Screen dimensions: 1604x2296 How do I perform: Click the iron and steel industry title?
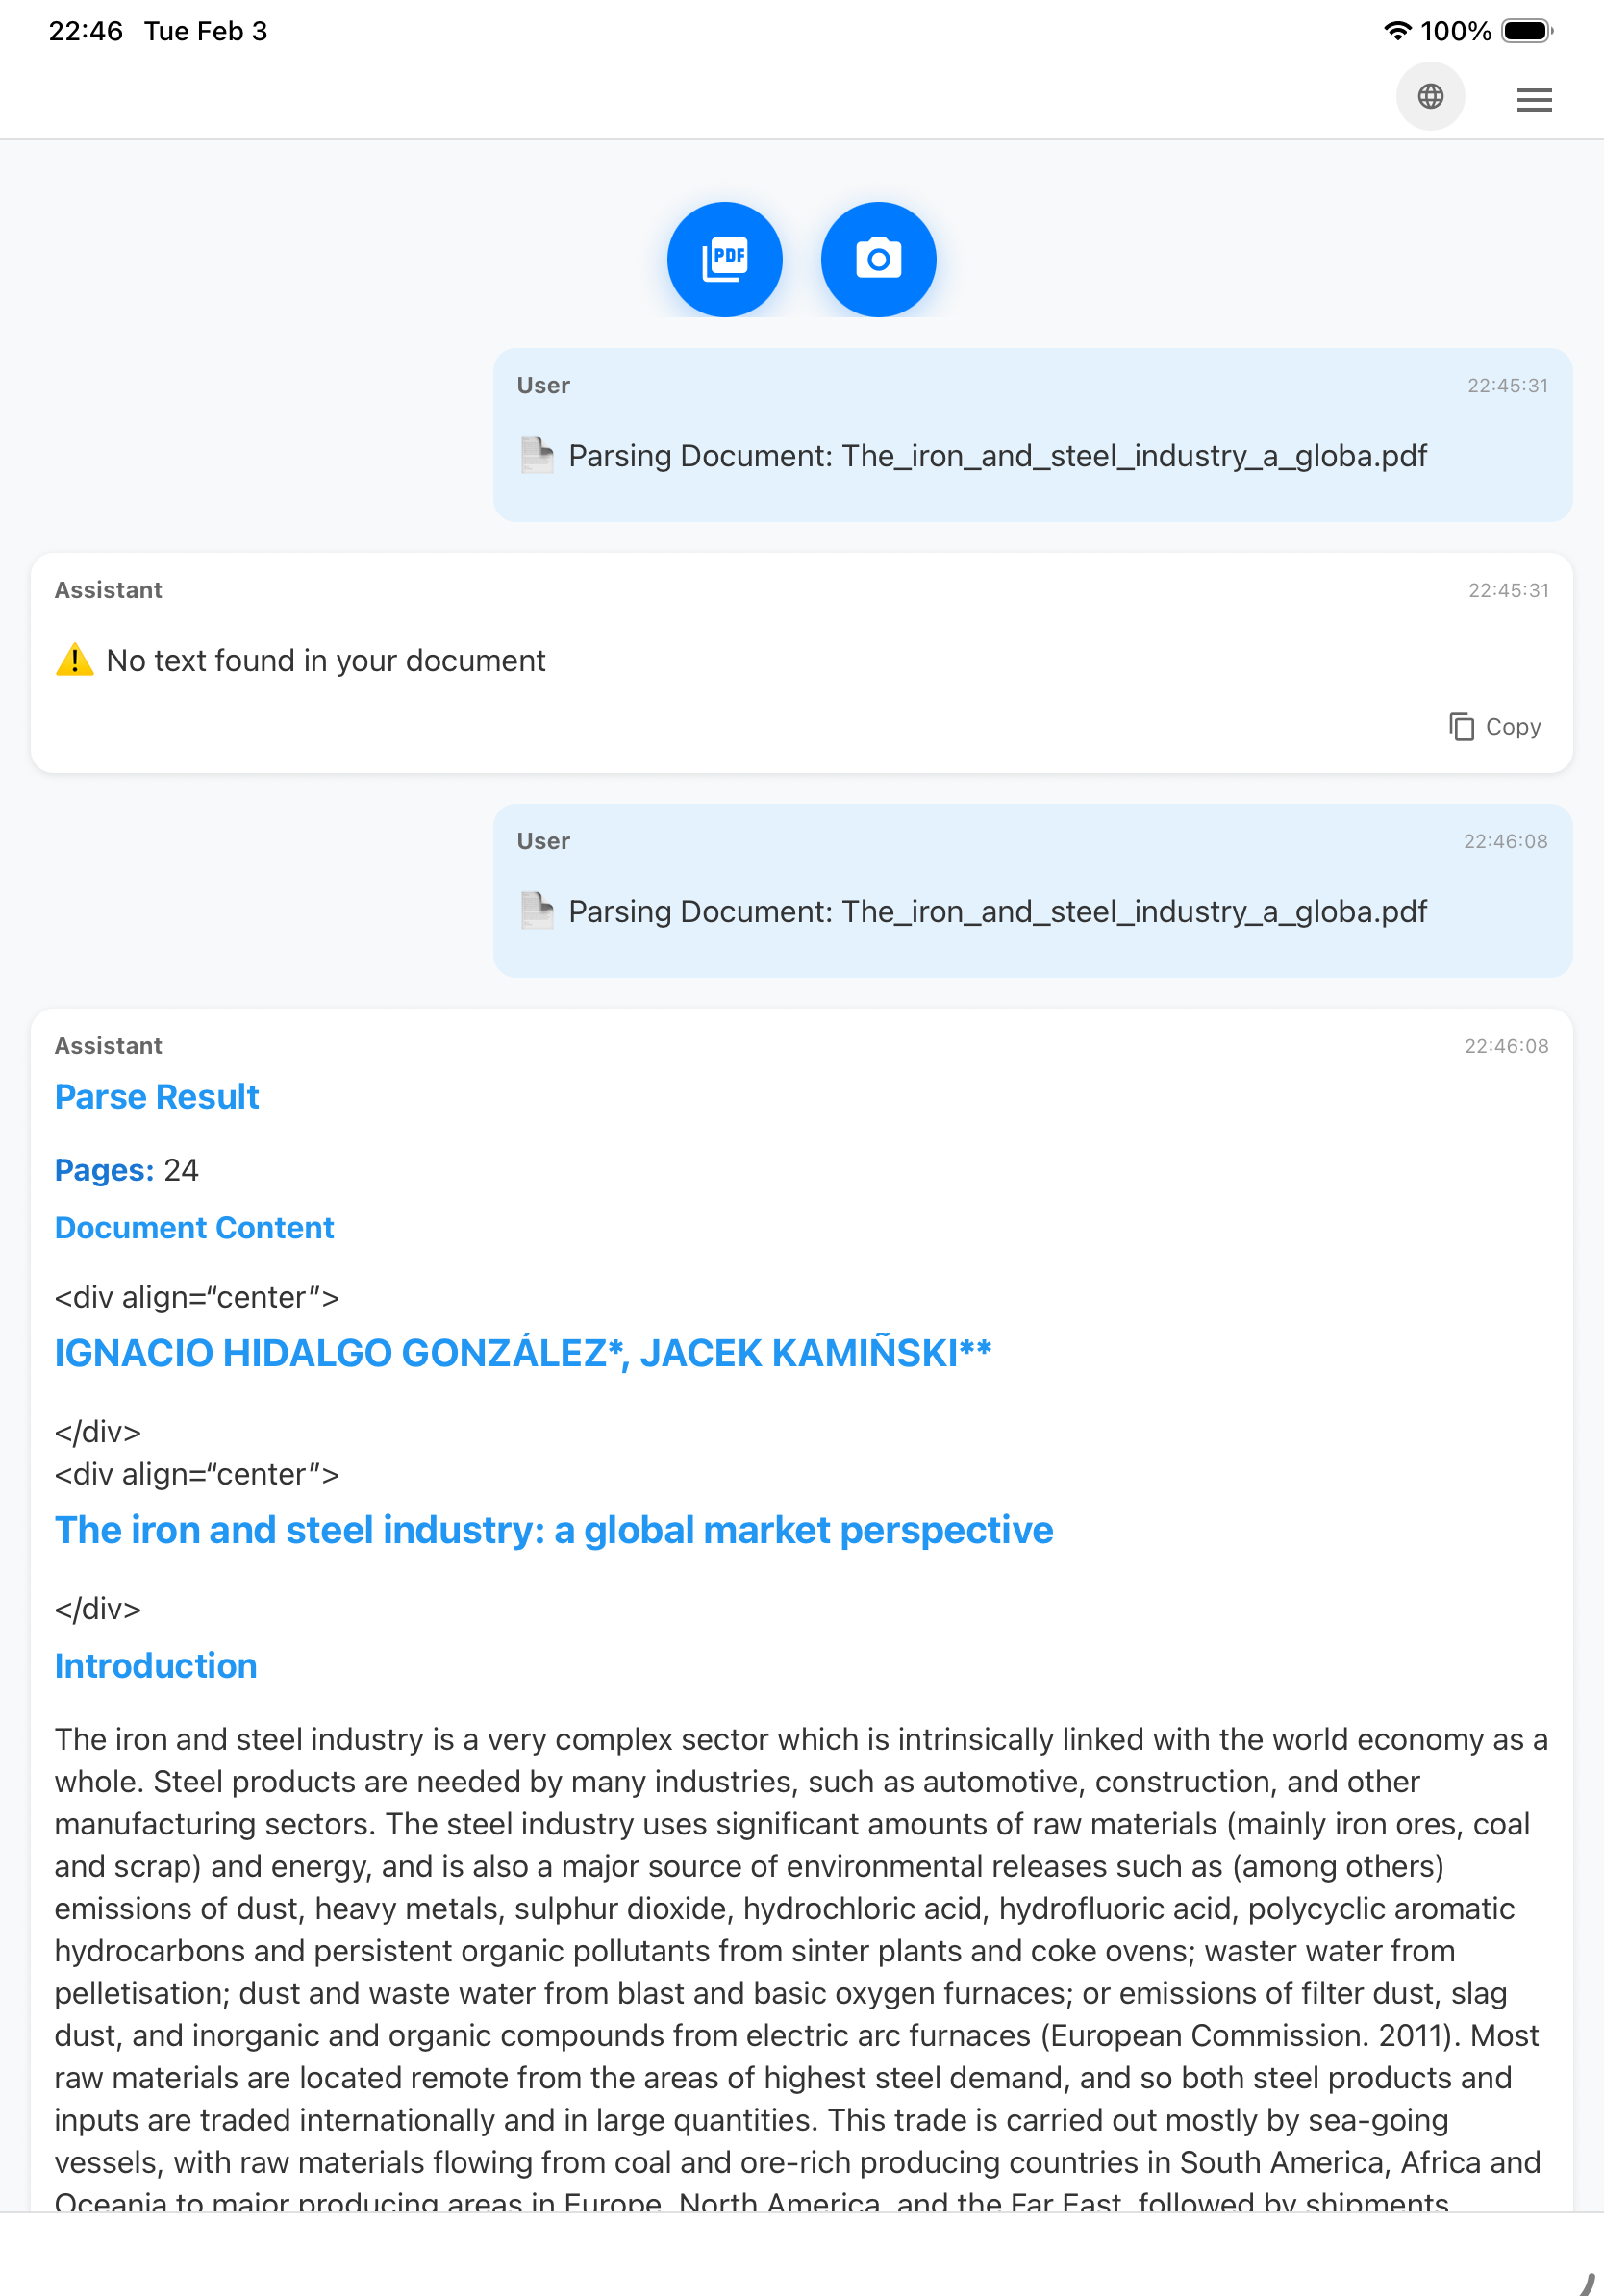point(554,1530)
